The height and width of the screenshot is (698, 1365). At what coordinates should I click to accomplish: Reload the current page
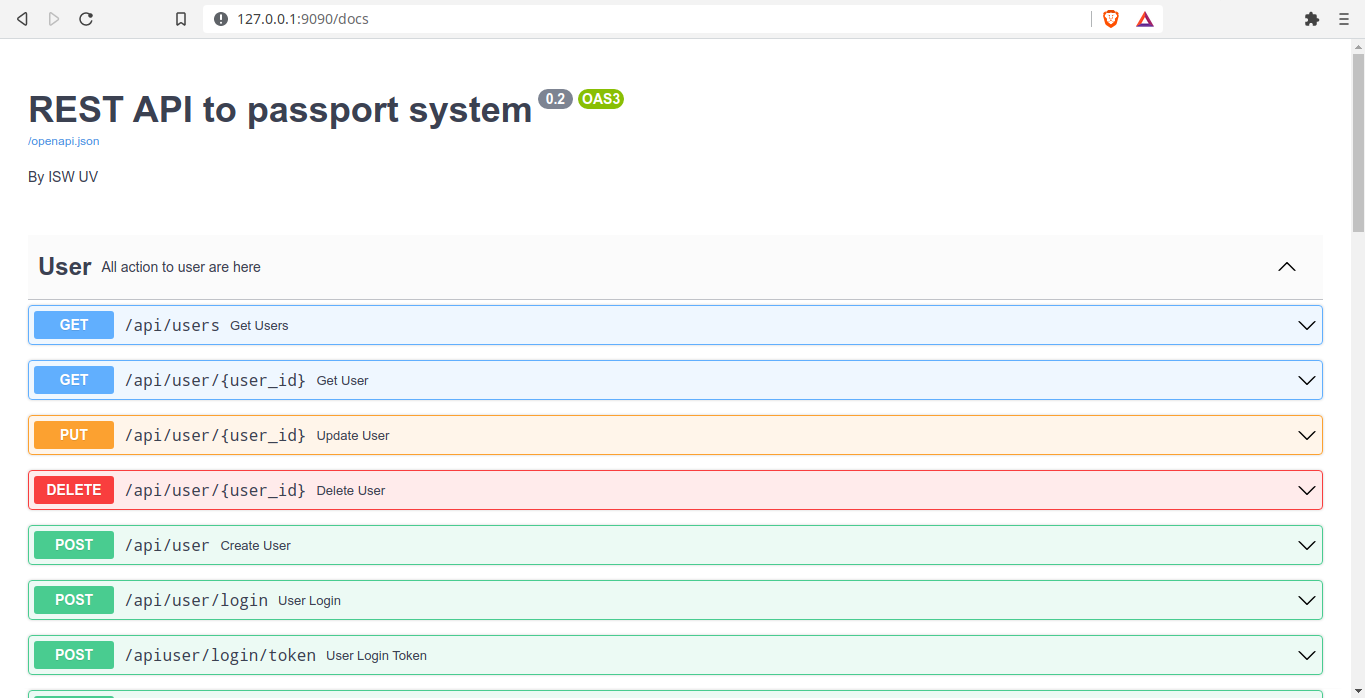point(86,18)
